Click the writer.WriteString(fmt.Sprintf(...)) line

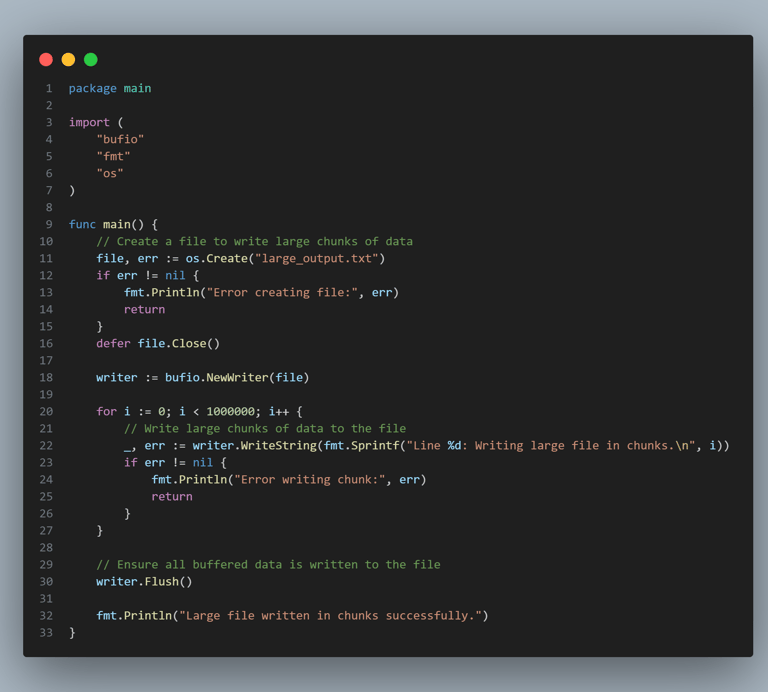[x=426, y=446]
